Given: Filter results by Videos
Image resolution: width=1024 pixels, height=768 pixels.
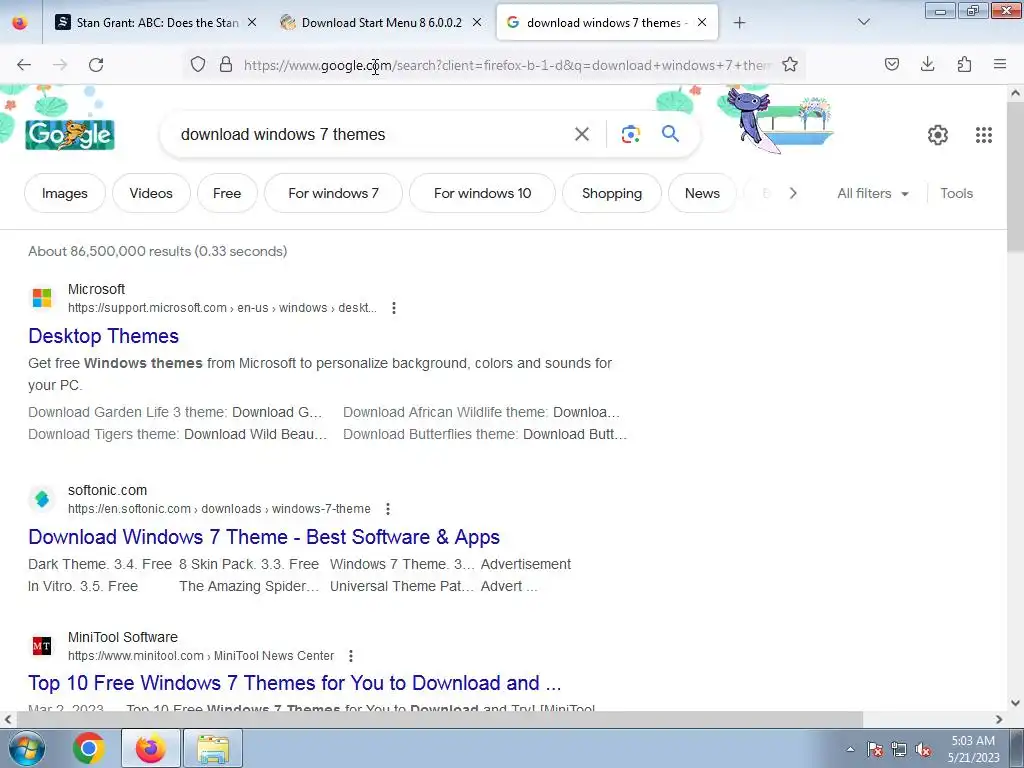Looking at the screenshot, I should [151, 193].
